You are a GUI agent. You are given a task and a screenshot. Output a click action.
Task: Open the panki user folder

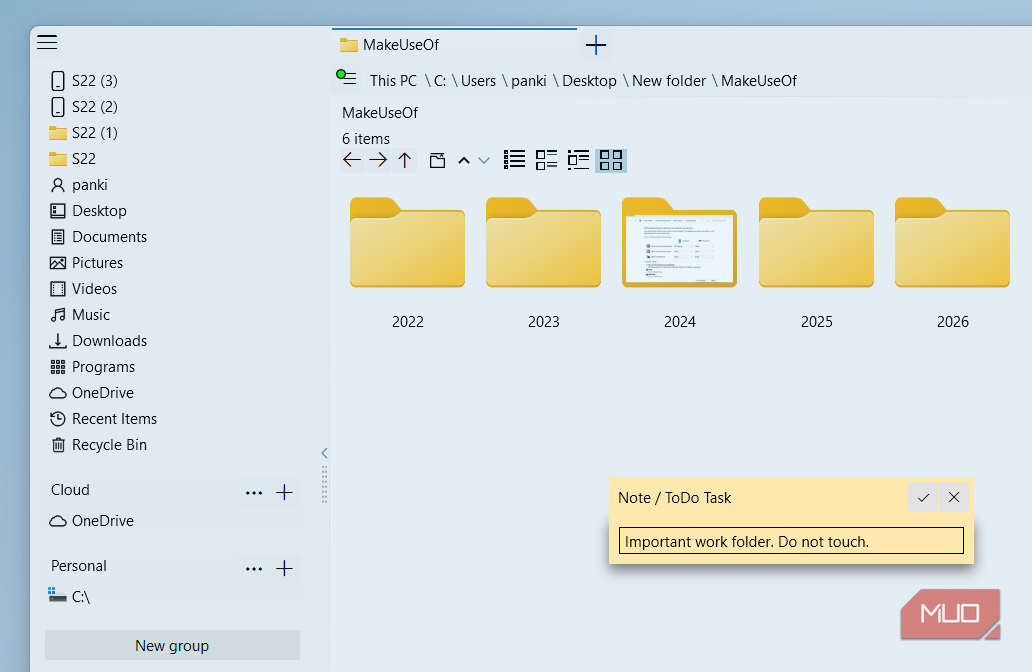pyautogui.click(x=78, y=185)
